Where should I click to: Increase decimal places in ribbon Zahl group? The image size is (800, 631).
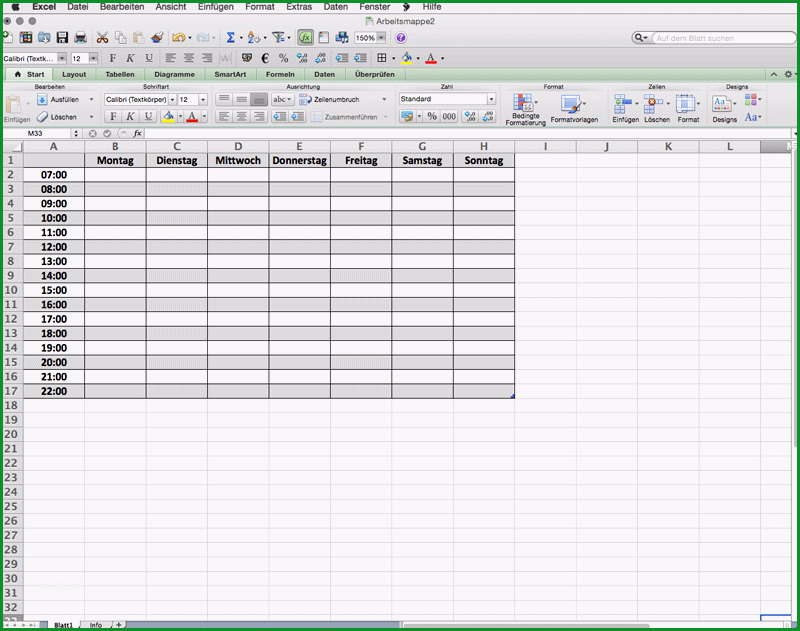pyautogui.click(x=470, y=116)
